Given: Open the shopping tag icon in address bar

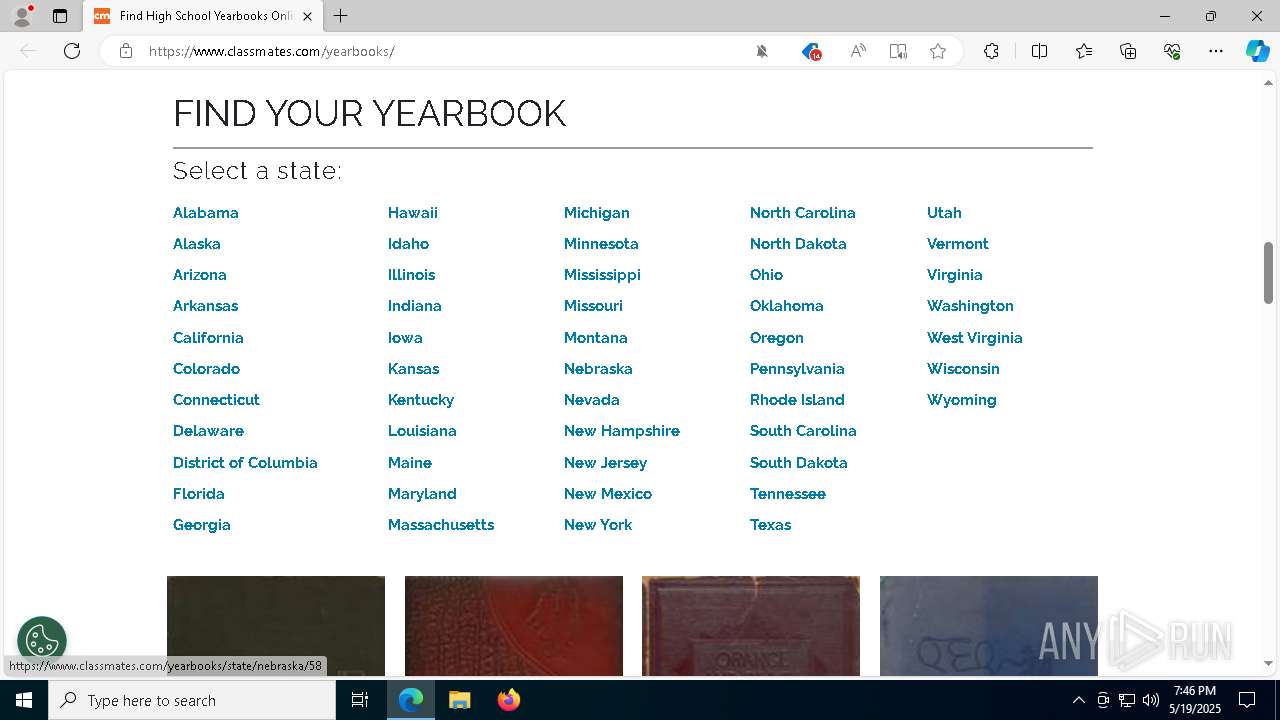Looking at the screenshot, I should tap(811, 51).
